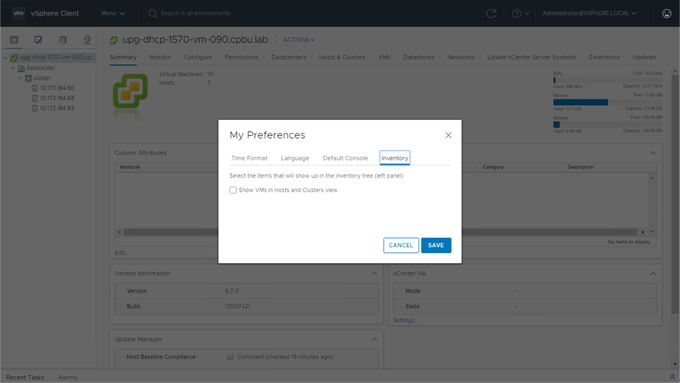Select the Default Console tab
Image resolution: width=680 pixels, height=383 pixels.
tap(345, 158)
